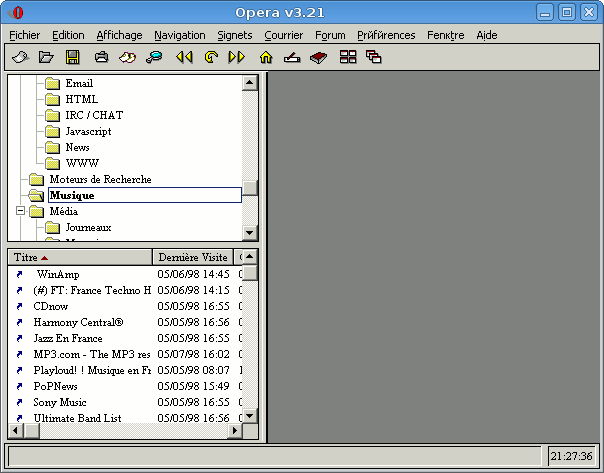Click the find magnifier toolbar icon
604x473 pixels.
tap(154, 57)
